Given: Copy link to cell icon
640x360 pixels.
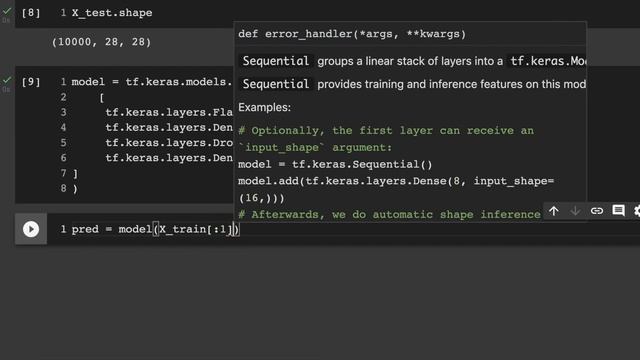Looking at the screenshot, I should 597,211.
